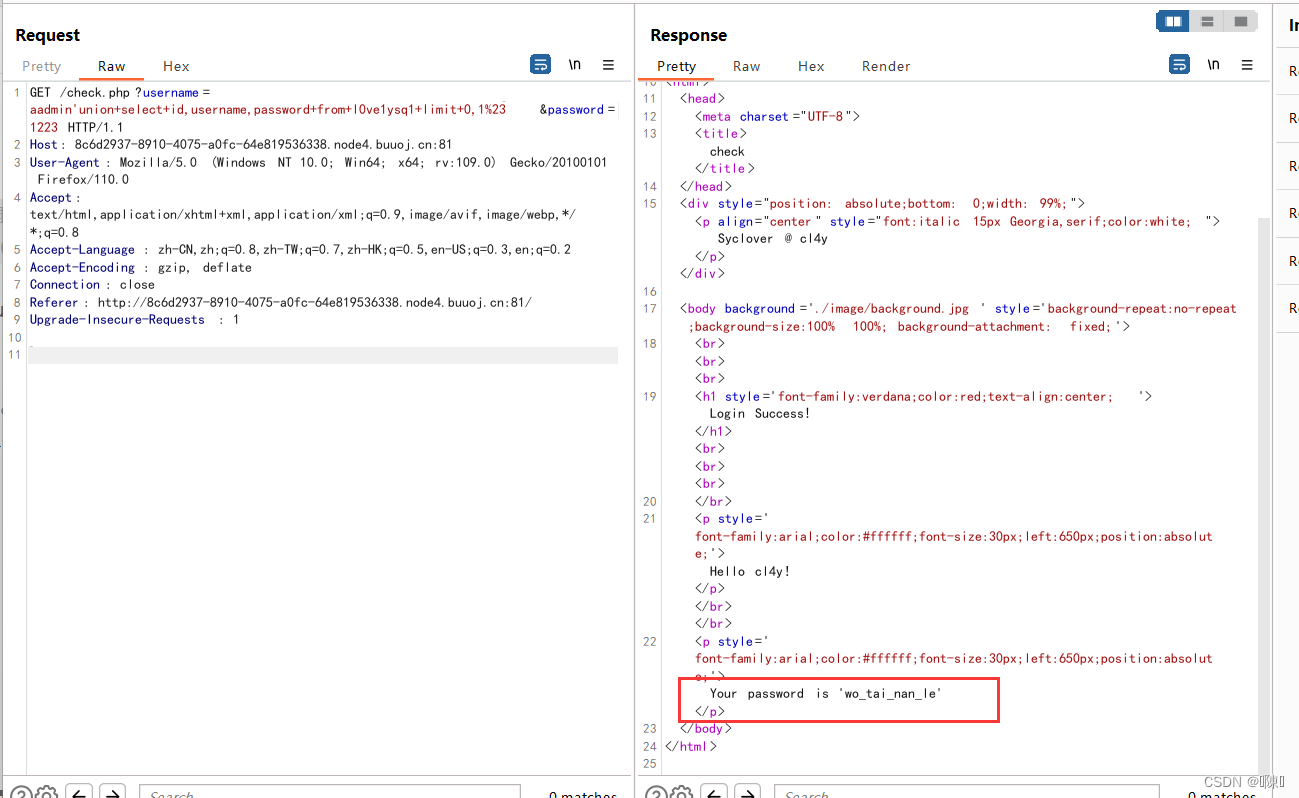Screen dimensions: 1299x798
Task: Click the 'Hello cl4y!' text
Action: [750, 572]
